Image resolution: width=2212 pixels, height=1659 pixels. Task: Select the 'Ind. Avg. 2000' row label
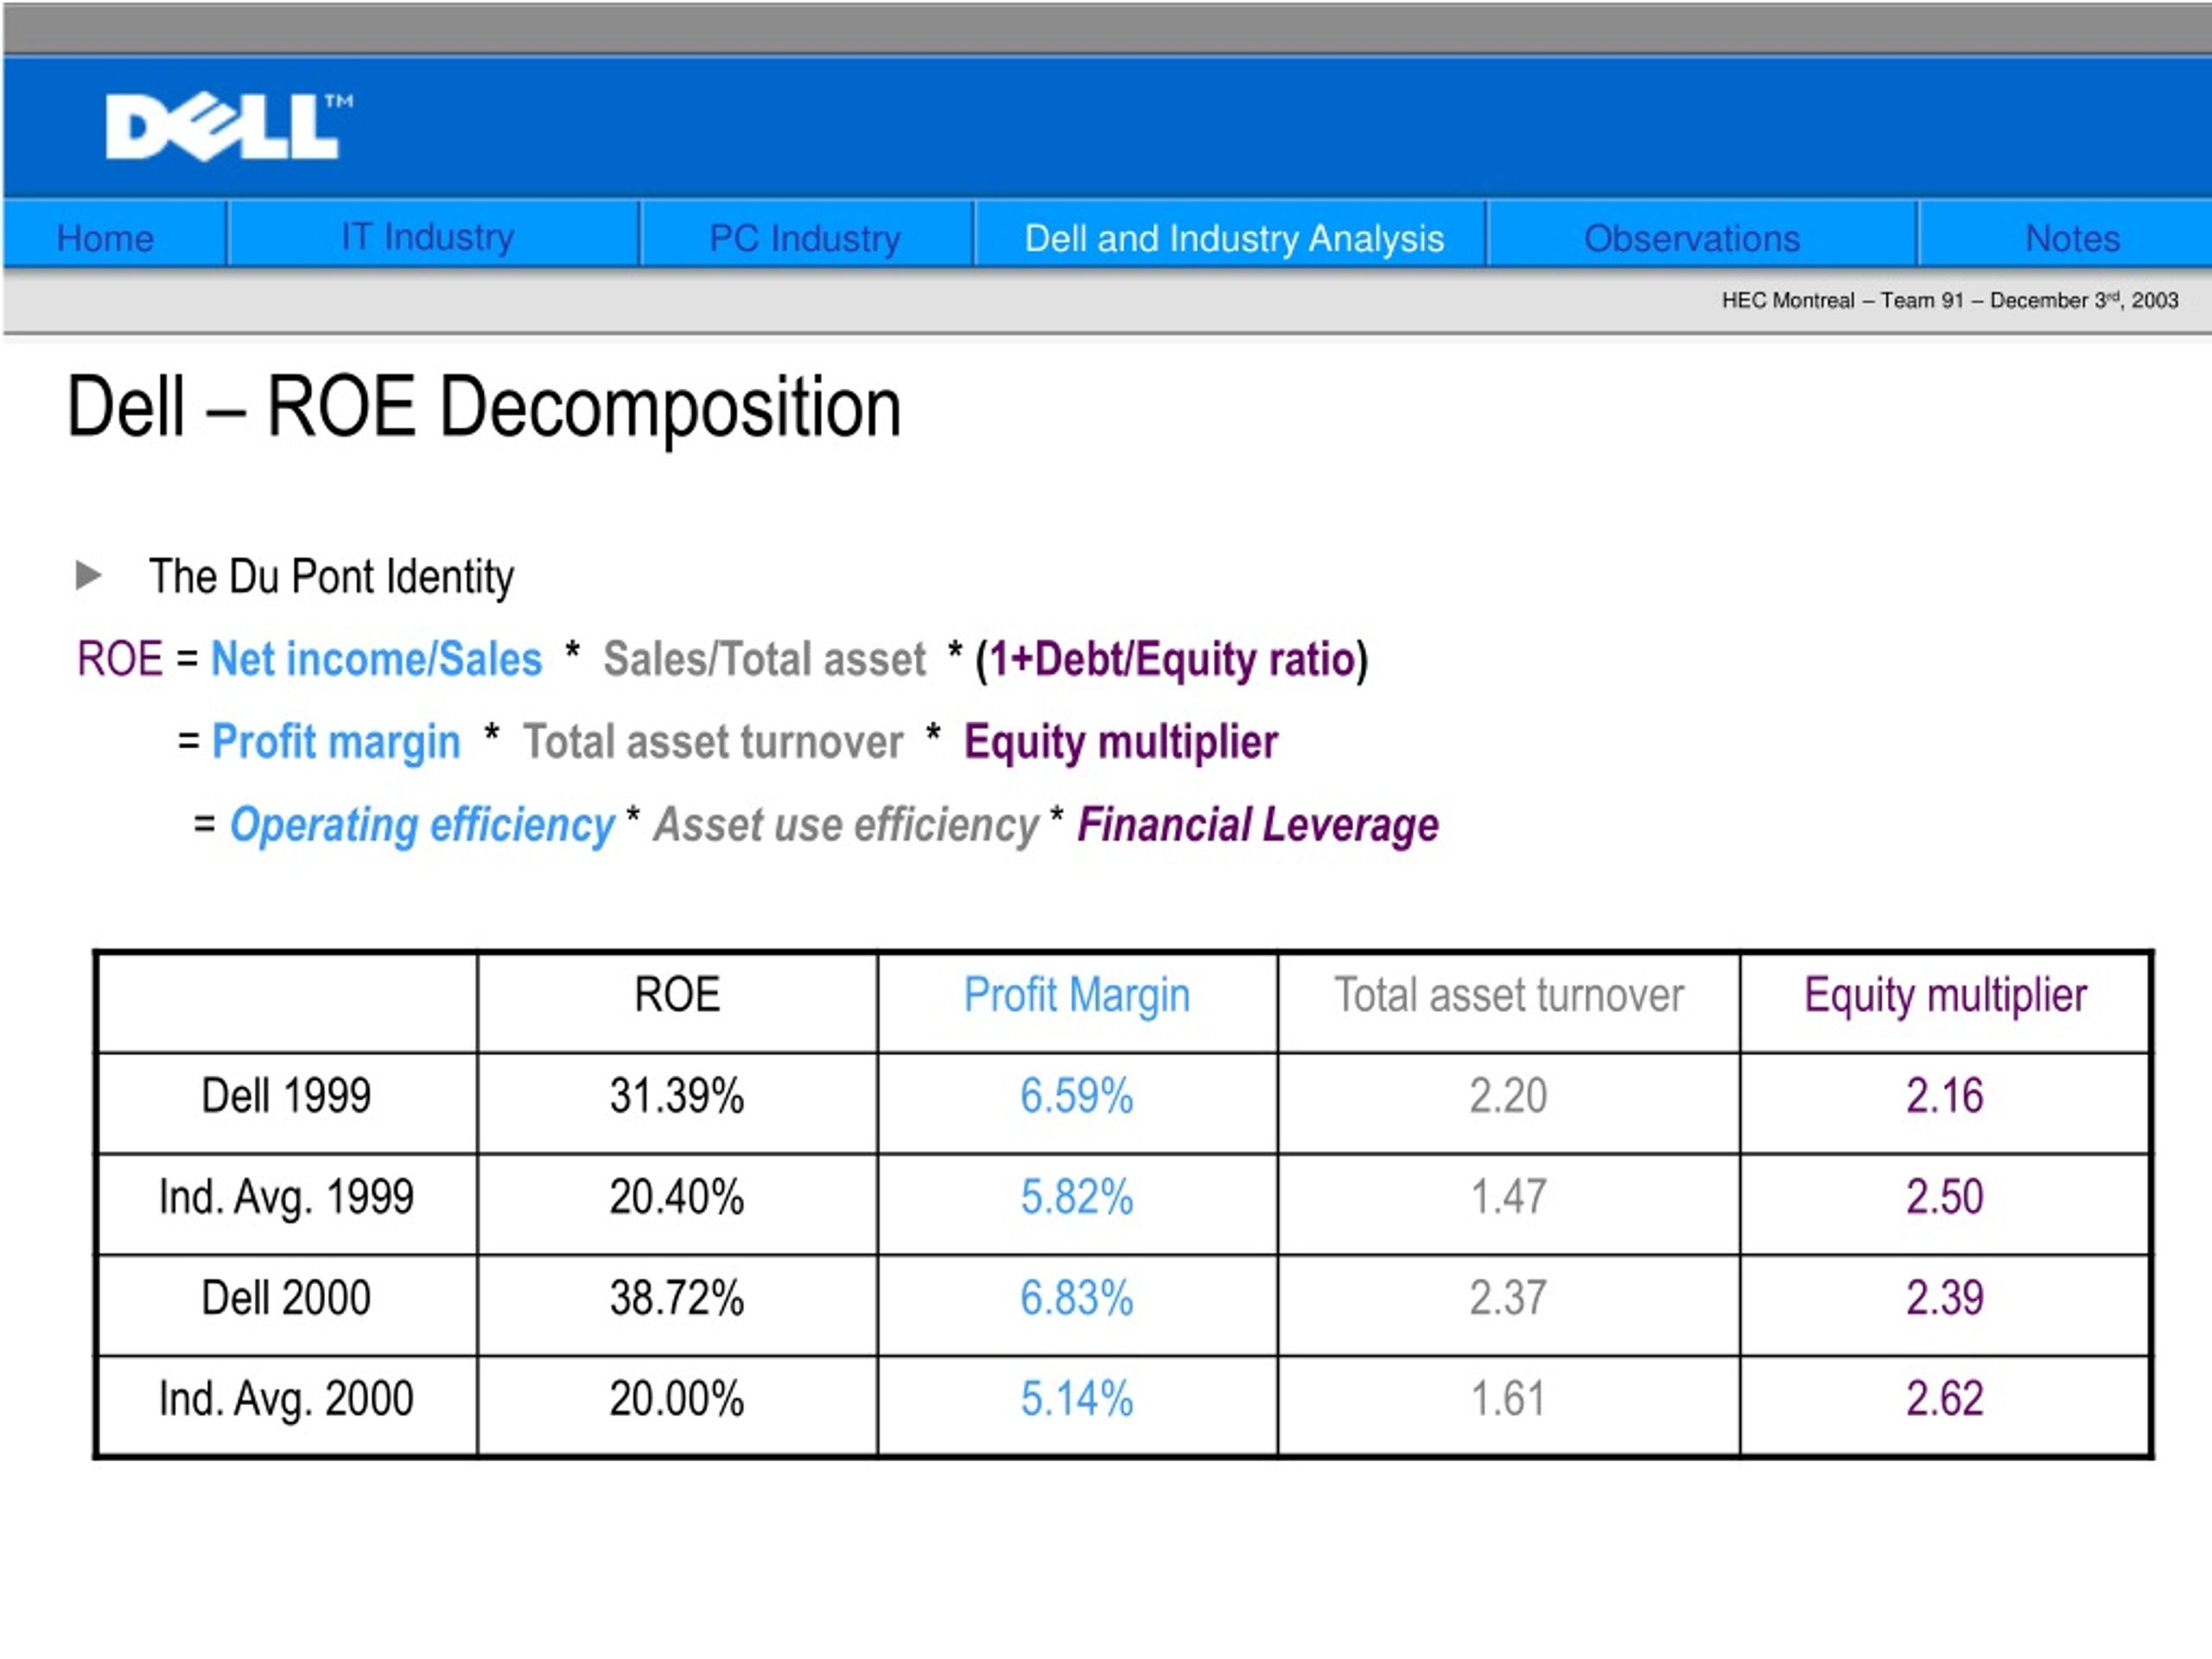point(286,1399)
